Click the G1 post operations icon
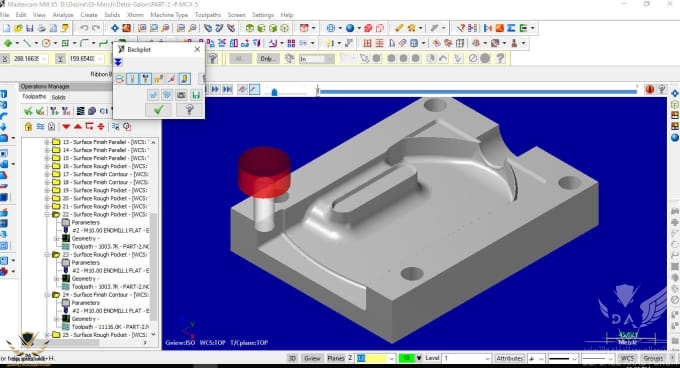 104,111
